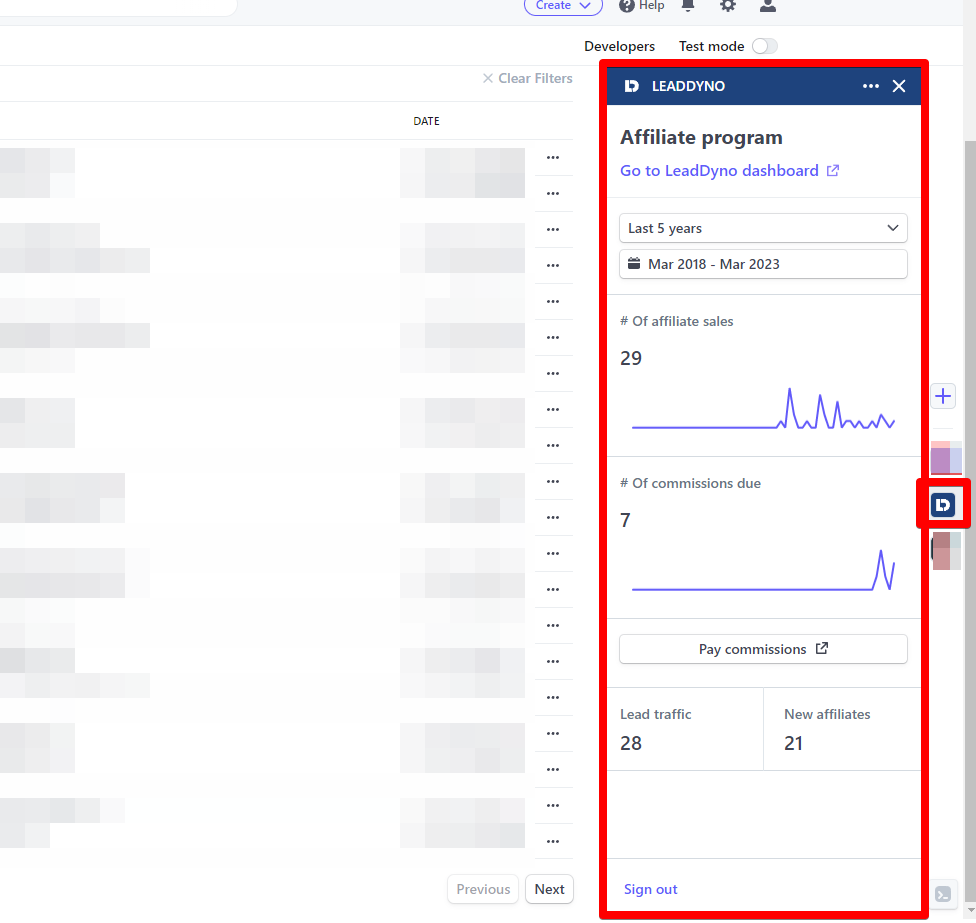
Task: Click the Previous page button
Action: coord(483,889)
